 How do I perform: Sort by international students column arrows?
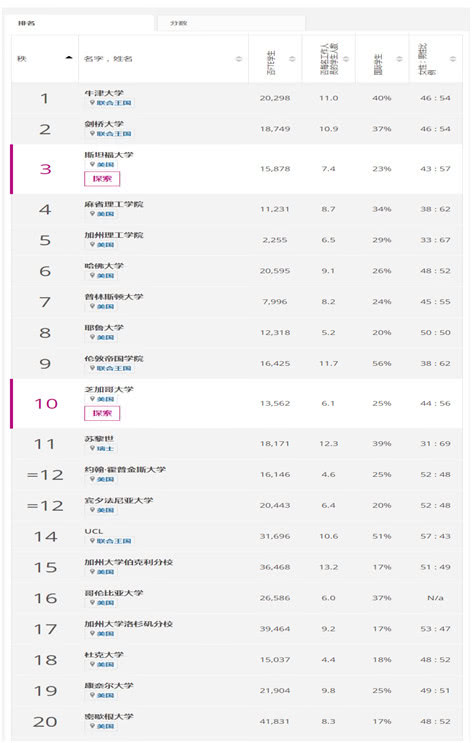(x=399, y=59)
